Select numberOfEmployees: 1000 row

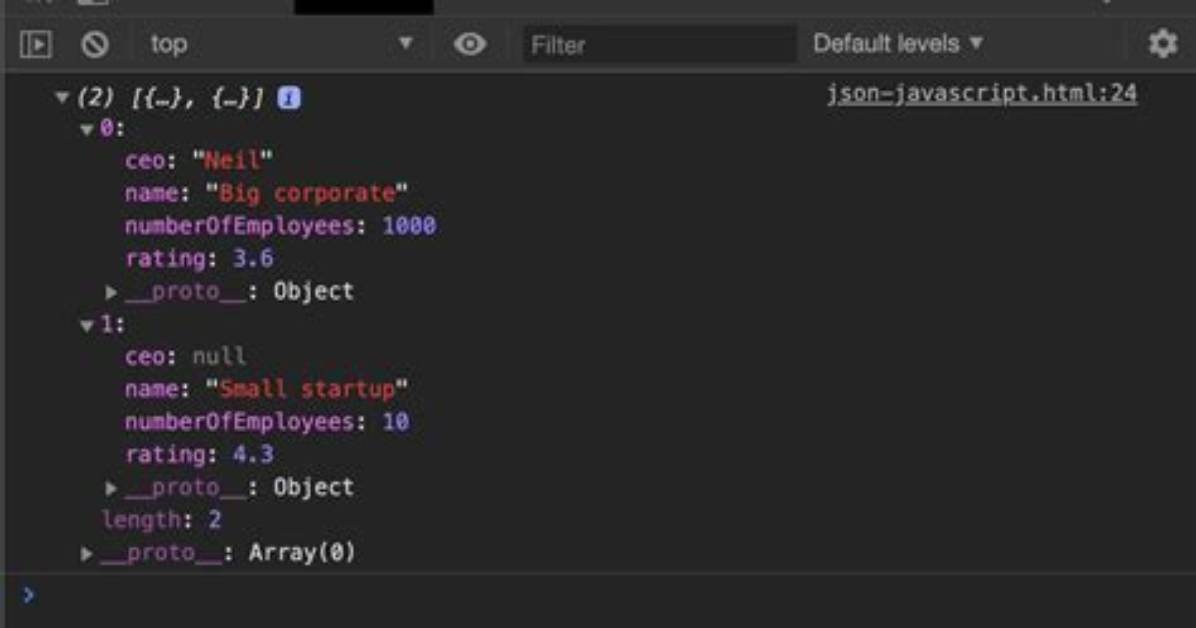(280, 226)
